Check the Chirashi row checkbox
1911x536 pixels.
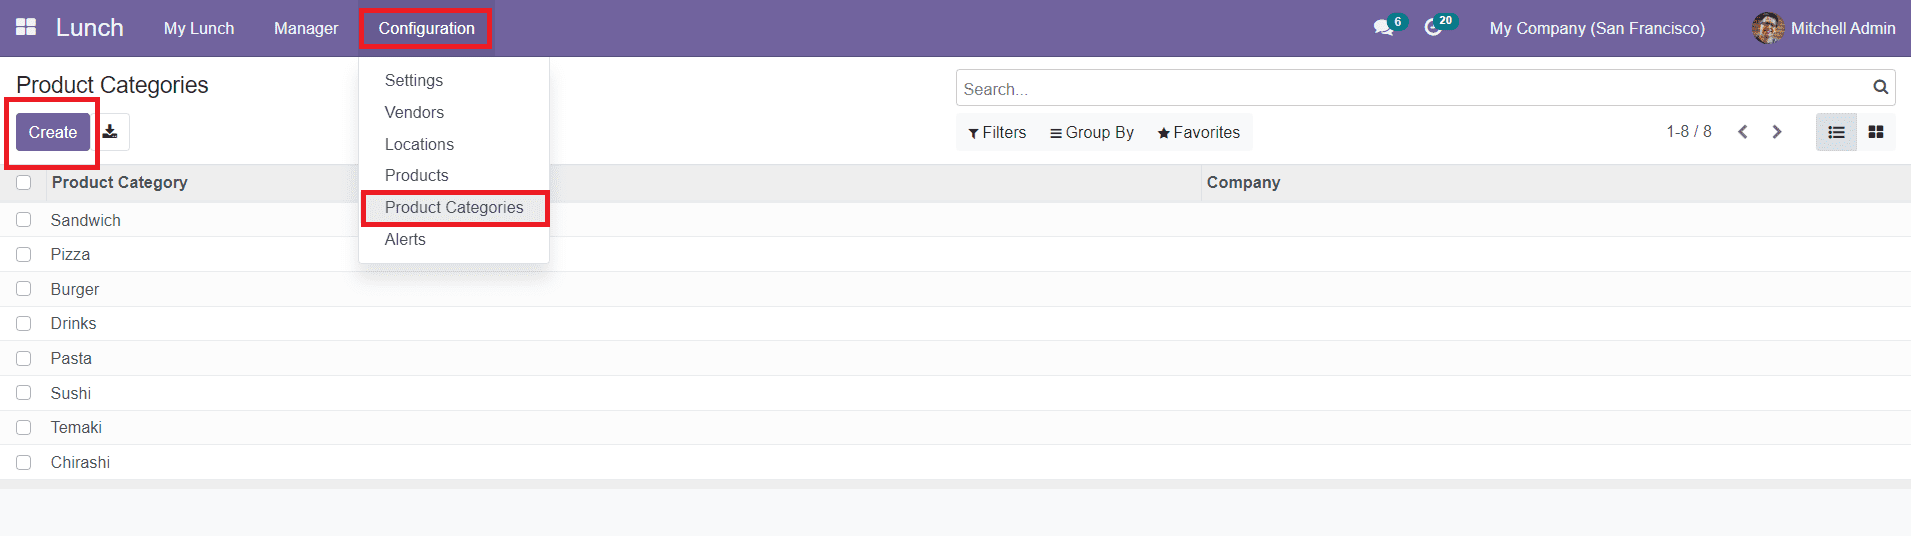point(24,462)
